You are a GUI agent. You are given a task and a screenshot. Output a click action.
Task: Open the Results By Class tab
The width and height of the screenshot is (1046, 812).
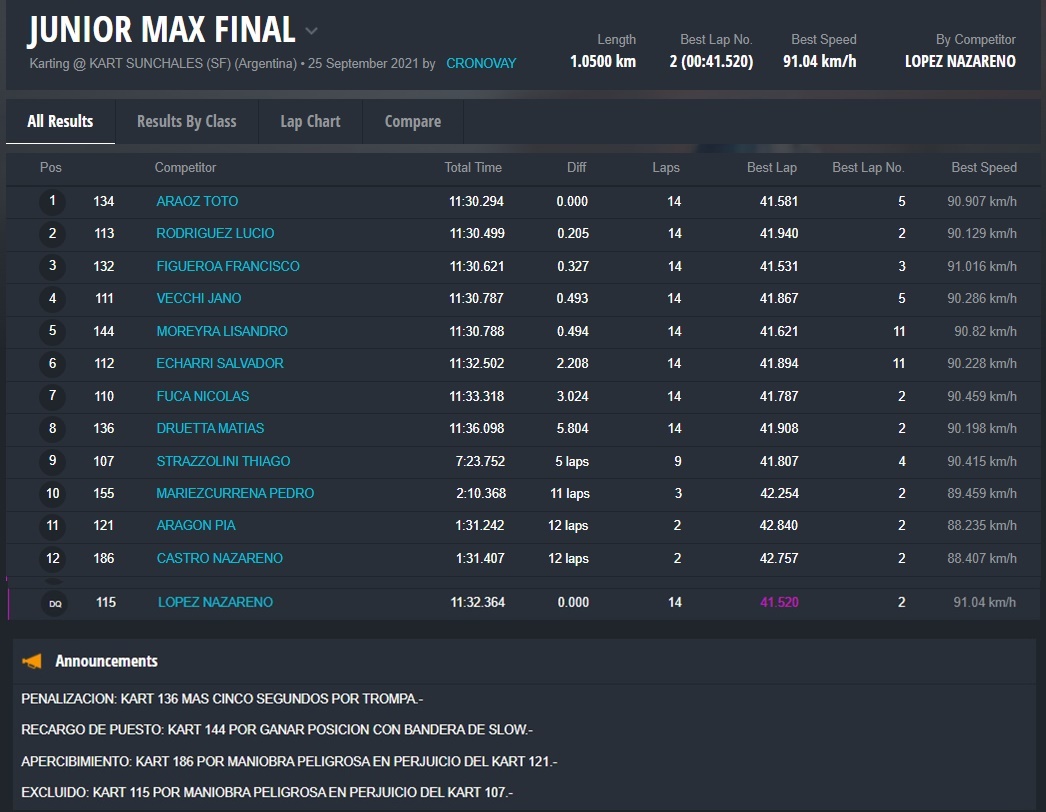tap(186, 121)
